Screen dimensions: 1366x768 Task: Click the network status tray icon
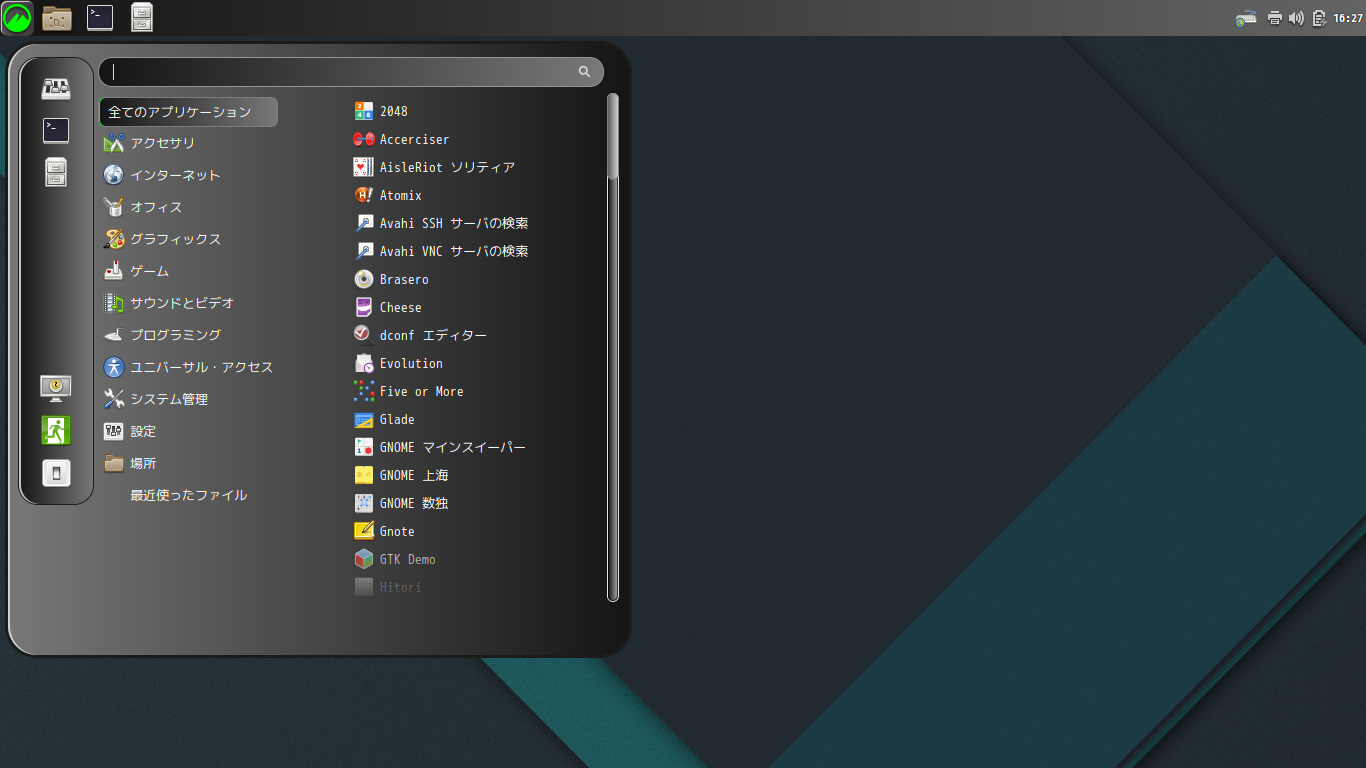1246,17
